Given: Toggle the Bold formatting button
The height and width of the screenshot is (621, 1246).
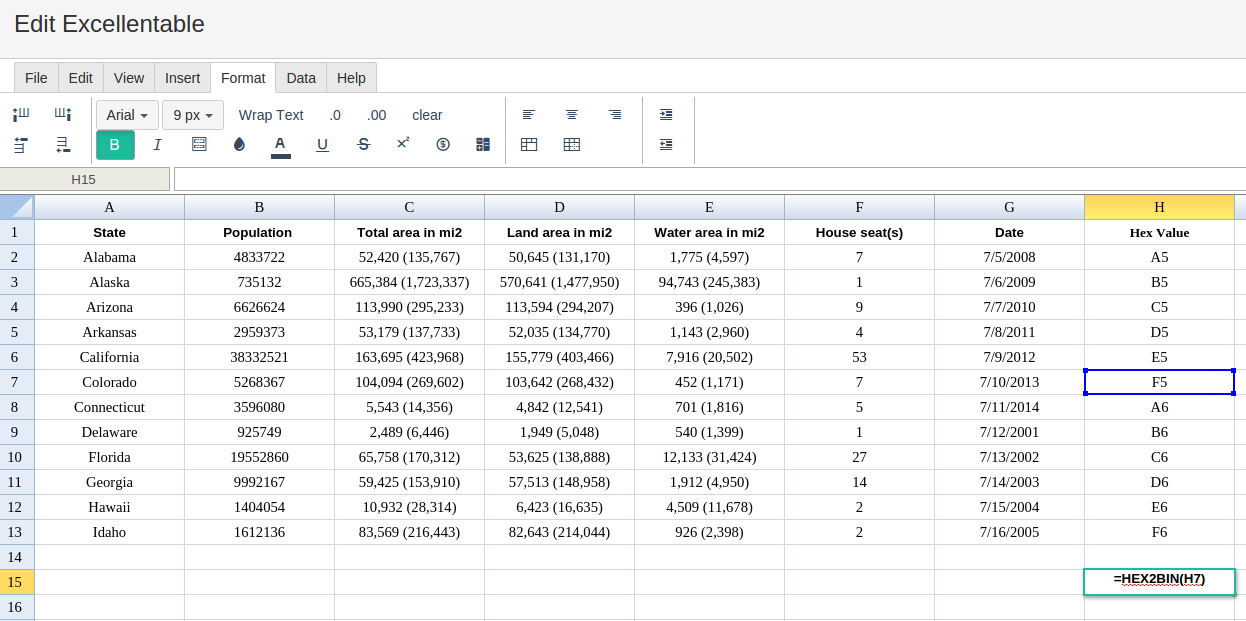Looking at the screenshot, I should [x=115, y=145].
